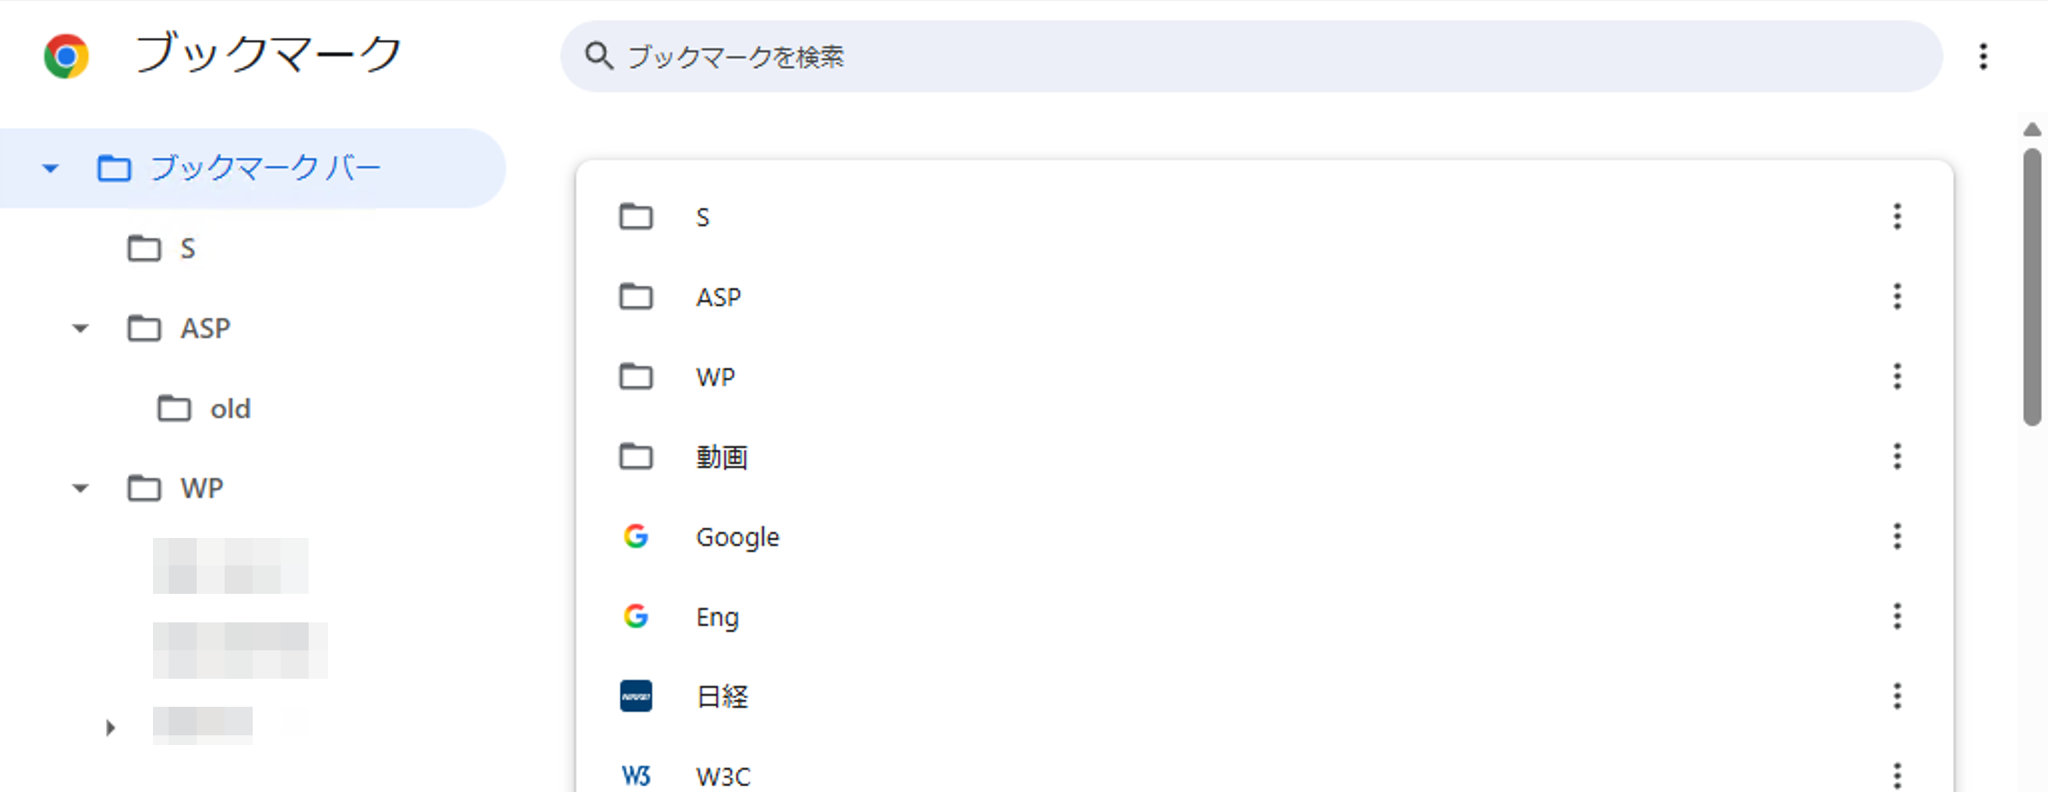Viewport: 2048px width, 792px height.
Task: Open more actions for 日経 bookmark
Action: click(x=1896, y=697)
